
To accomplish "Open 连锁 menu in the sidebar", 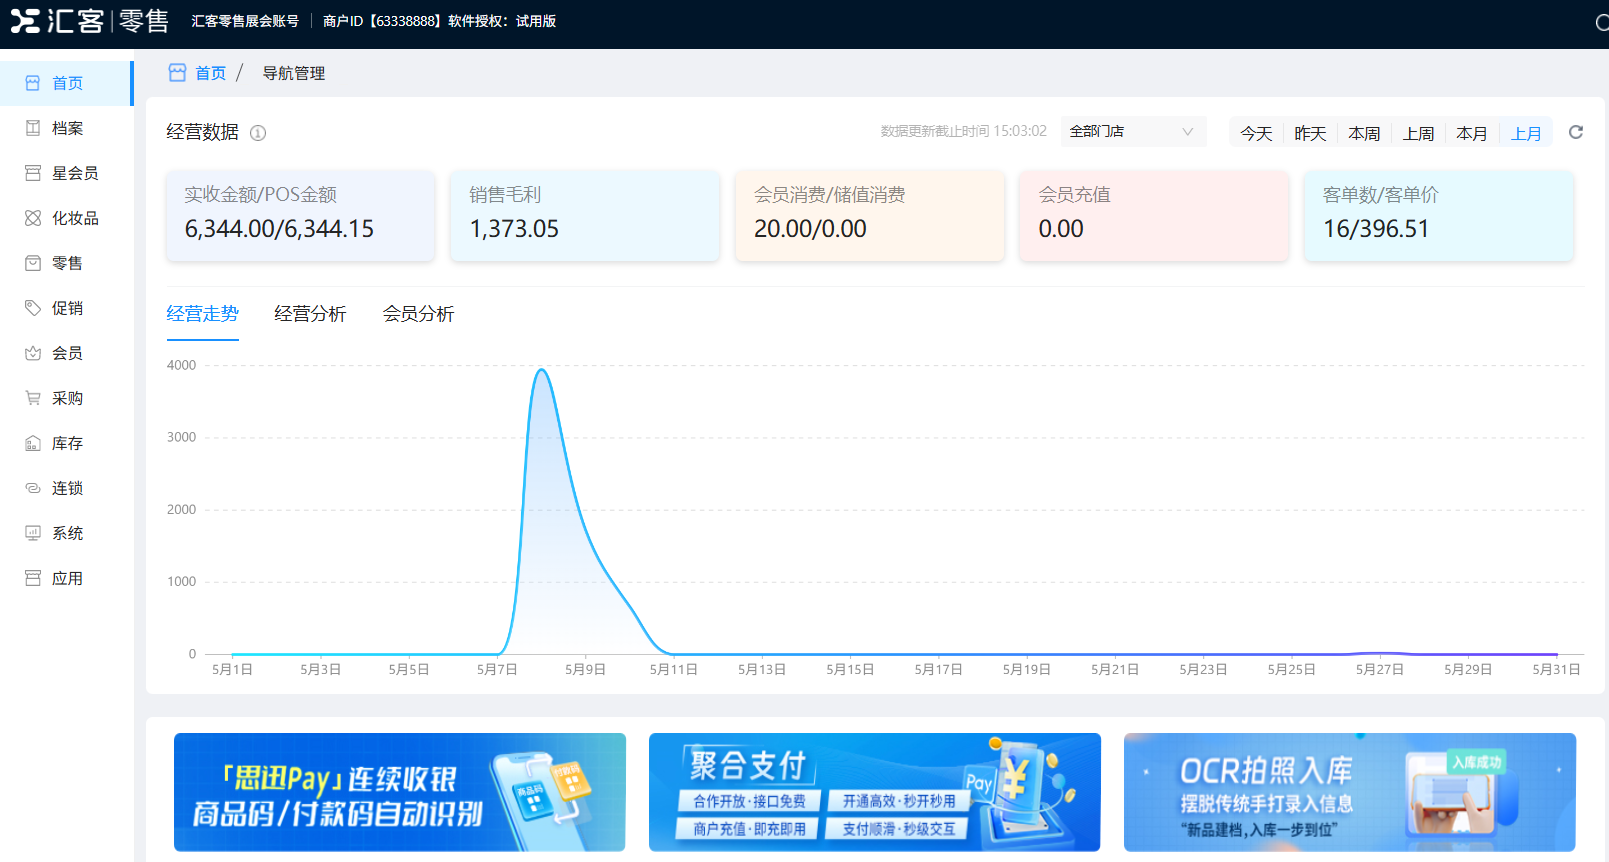I will (66, 488).
